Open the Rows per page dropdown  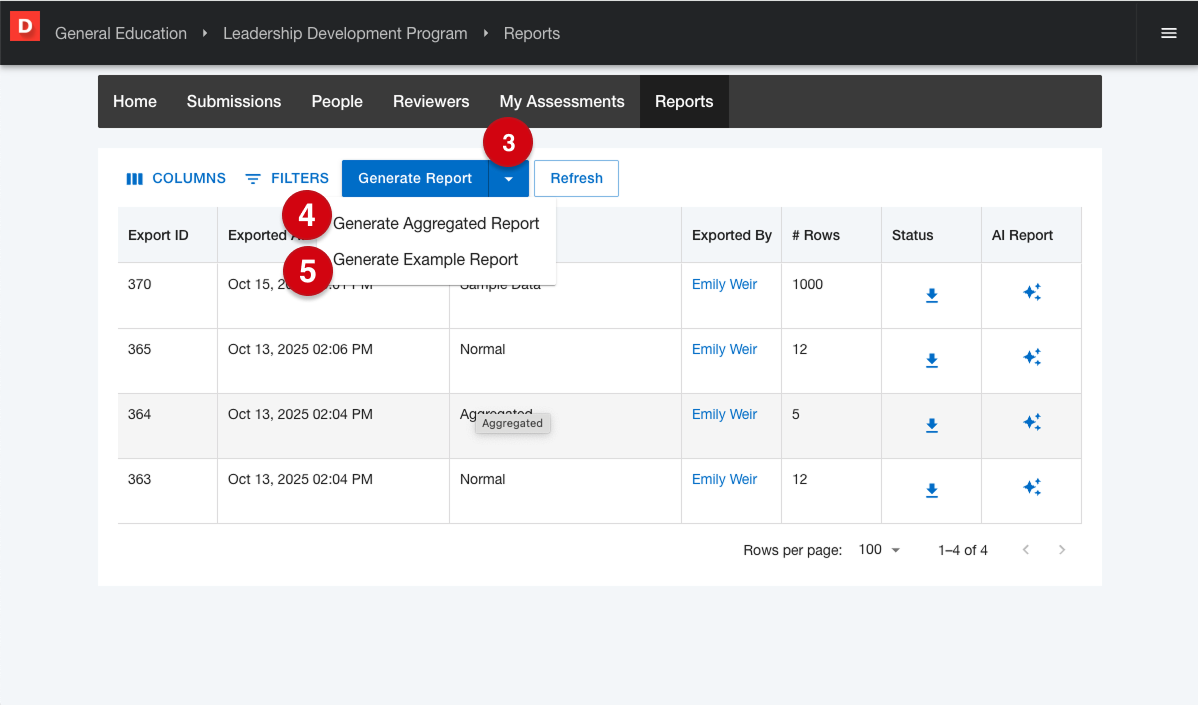(879, 550)
